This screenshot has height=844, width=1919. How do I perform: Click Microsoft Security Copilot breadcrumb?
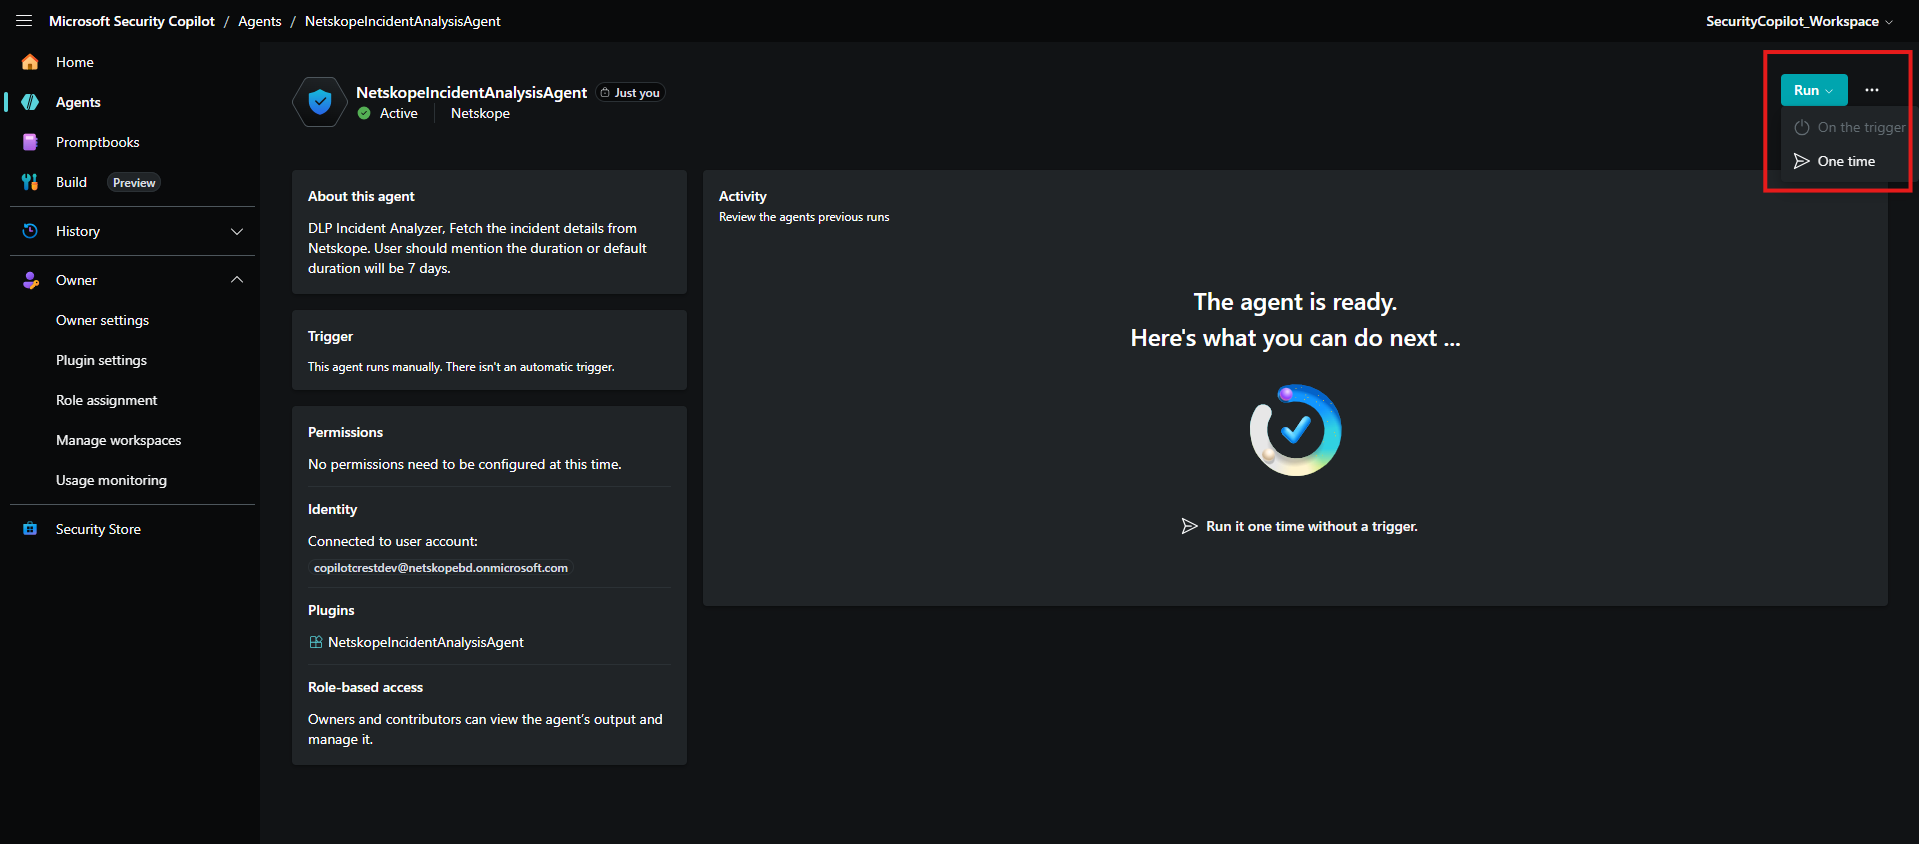tap(132, 21)
